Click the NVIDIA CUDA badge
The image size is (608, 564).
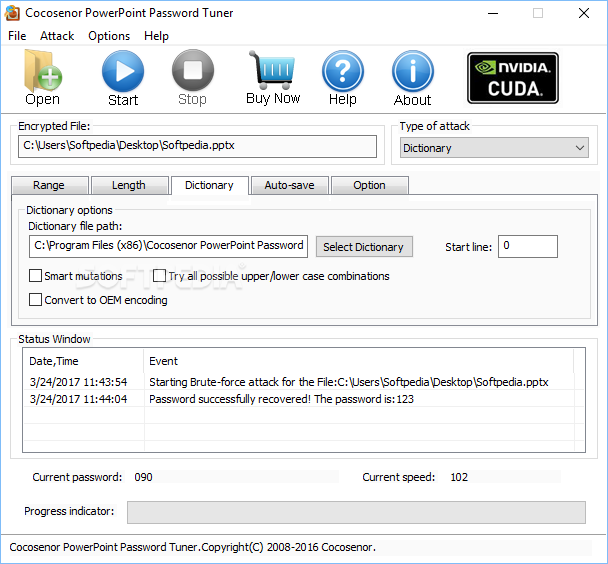tap(513, 78)
